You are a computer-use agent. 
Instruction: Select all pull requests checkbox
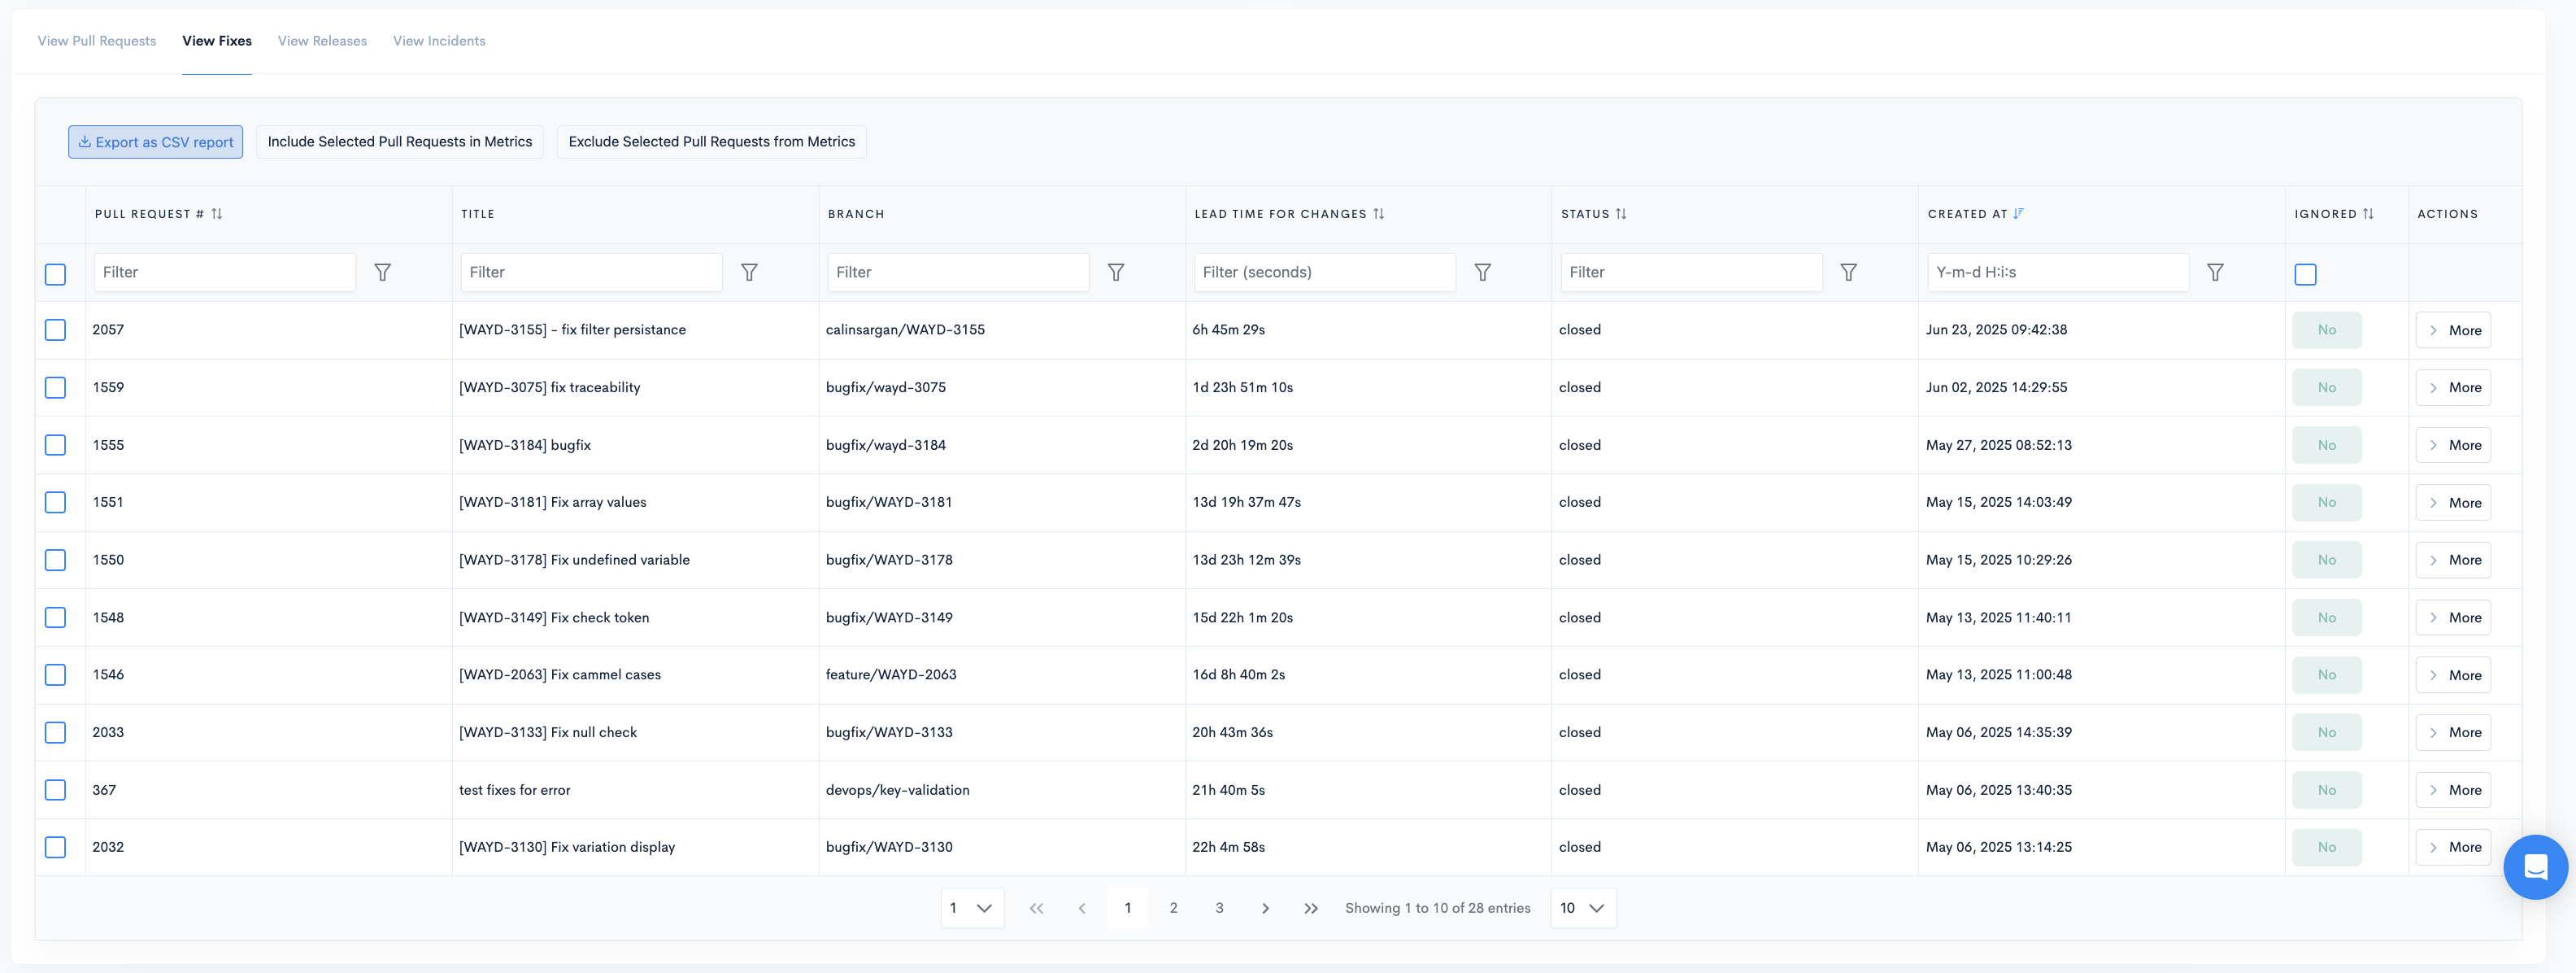click(56, 274)
